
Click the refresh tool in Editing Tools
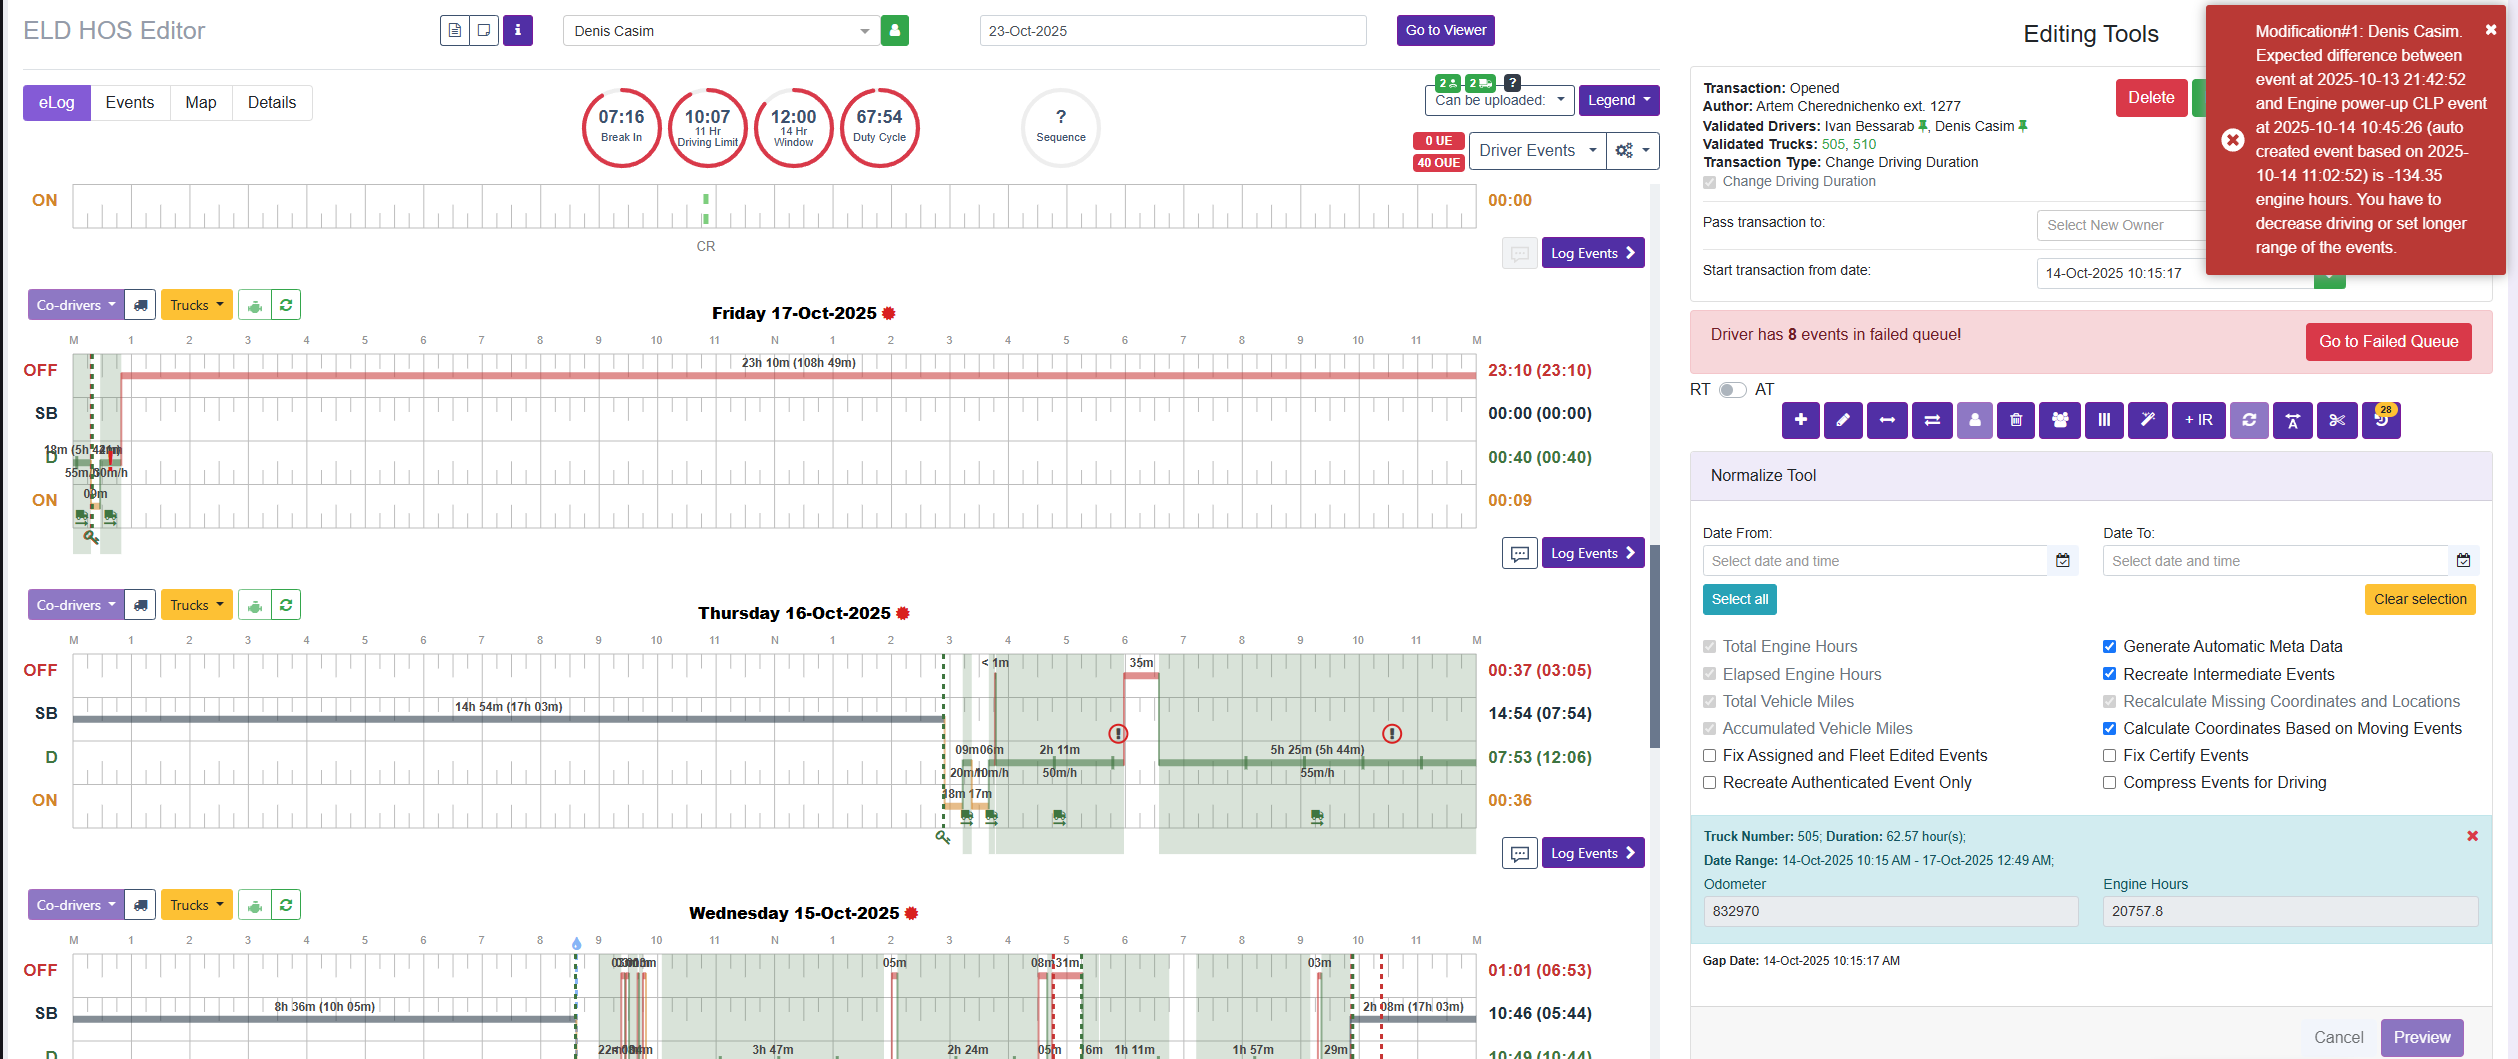click(2249, 420)
